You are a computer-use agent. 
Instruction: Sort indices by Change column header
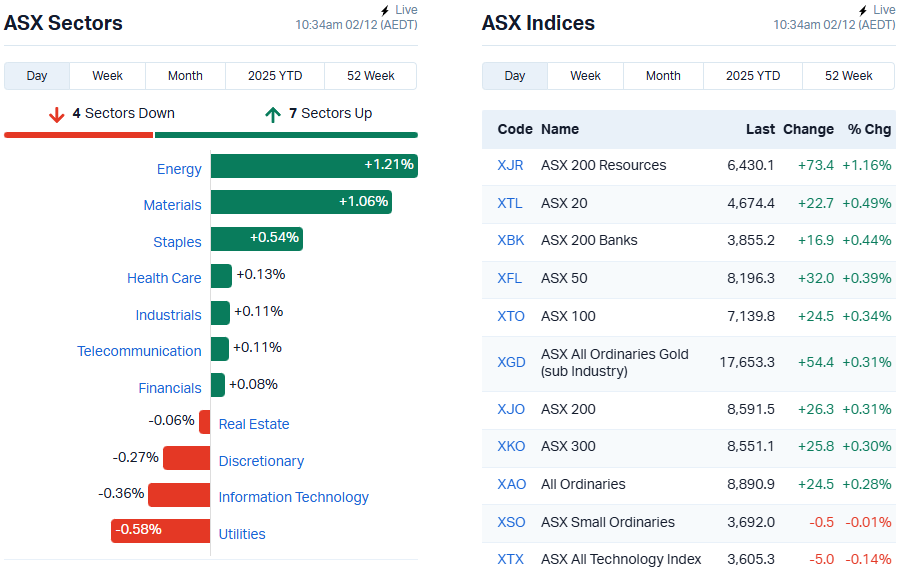point(808,129)
